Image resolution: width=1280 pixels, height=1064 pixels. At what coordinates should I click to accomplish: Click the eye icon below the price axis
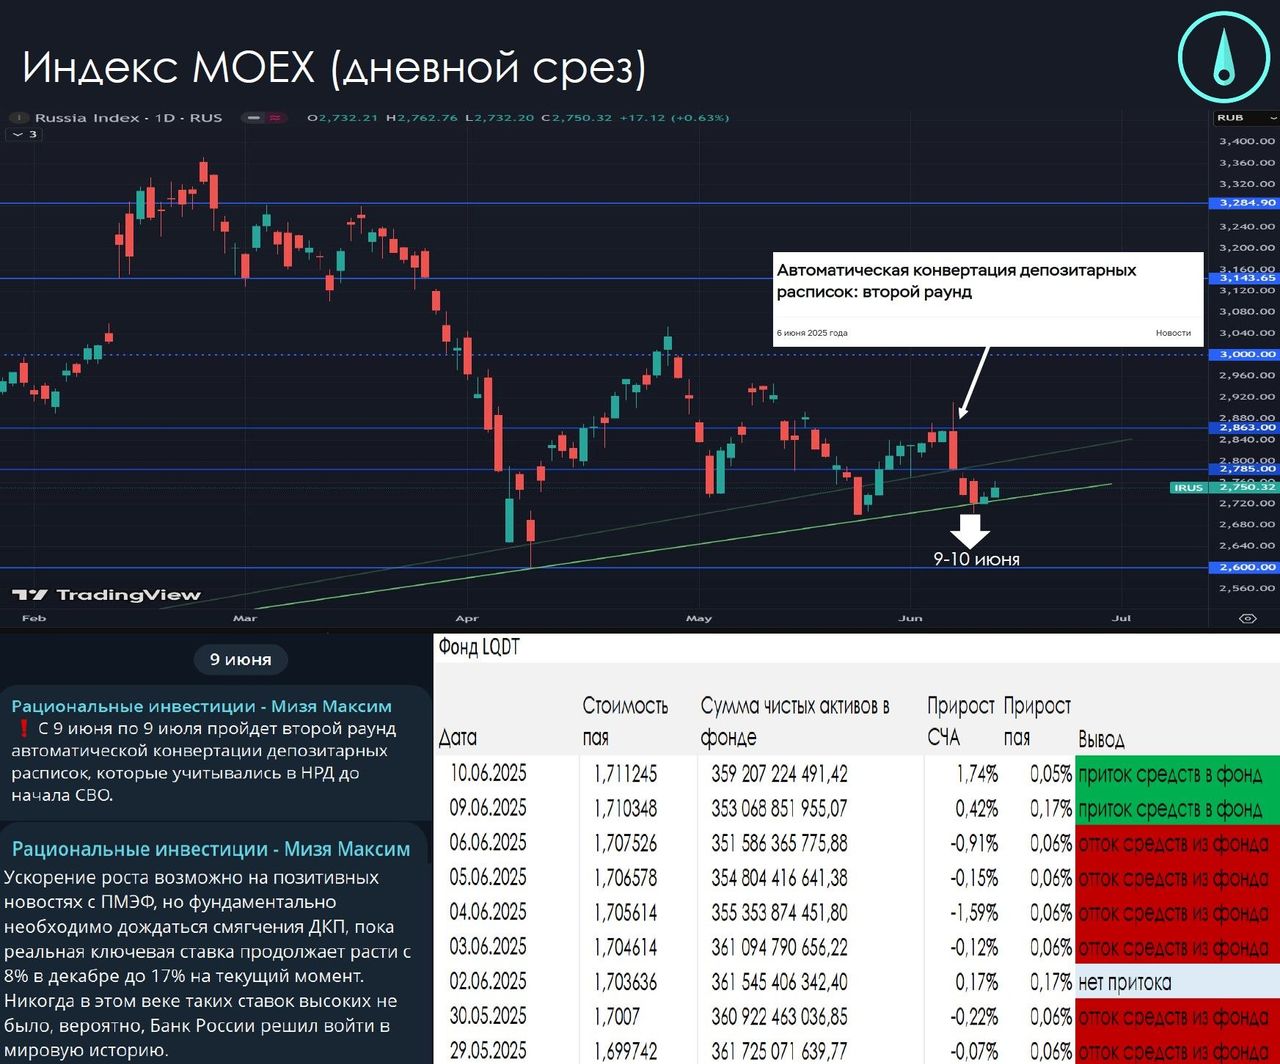click(x=1247, y=618)
